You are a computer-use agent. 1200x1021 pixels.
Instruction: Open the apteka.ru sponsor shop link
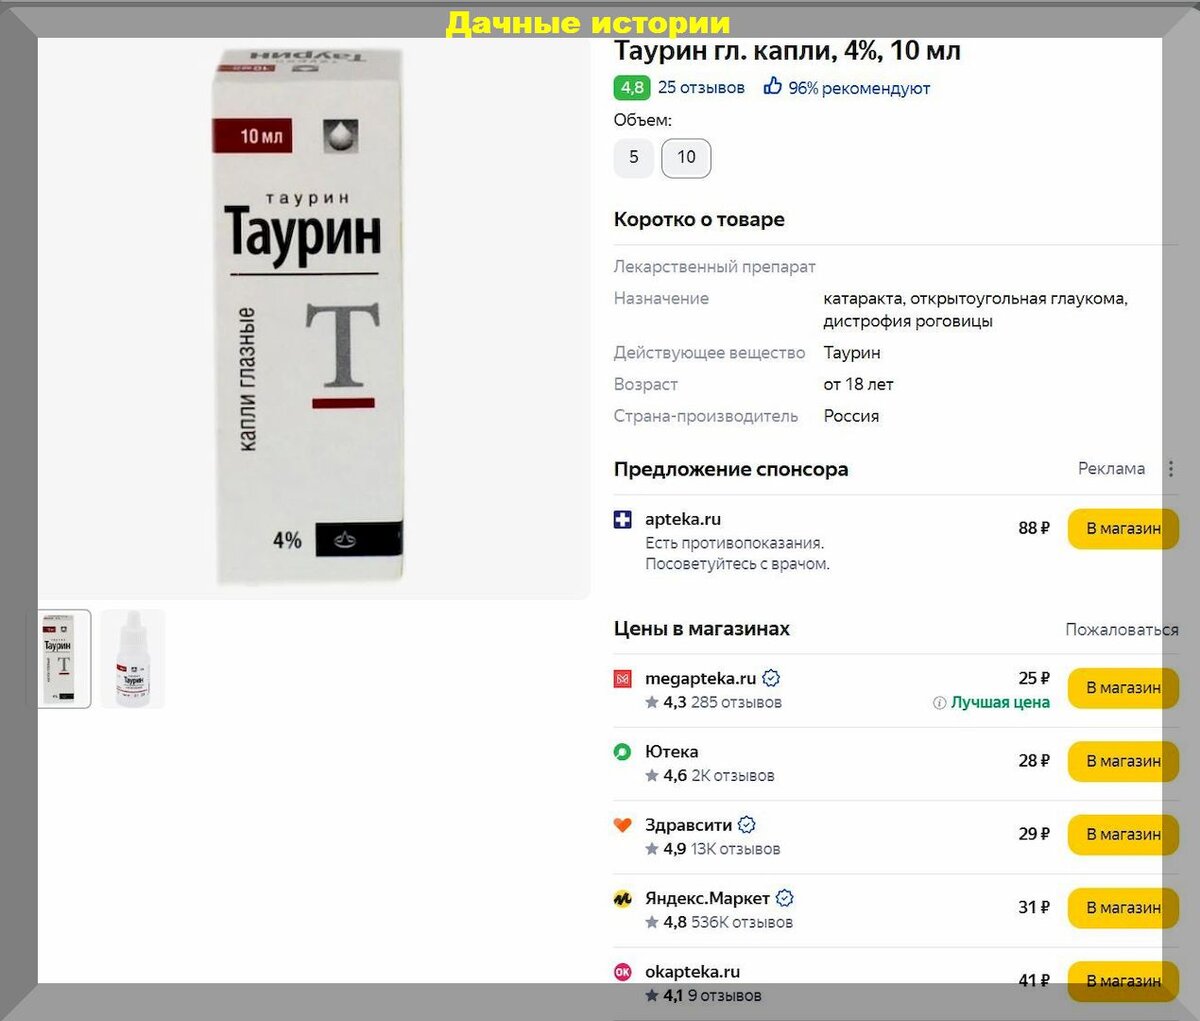point(683,520)
